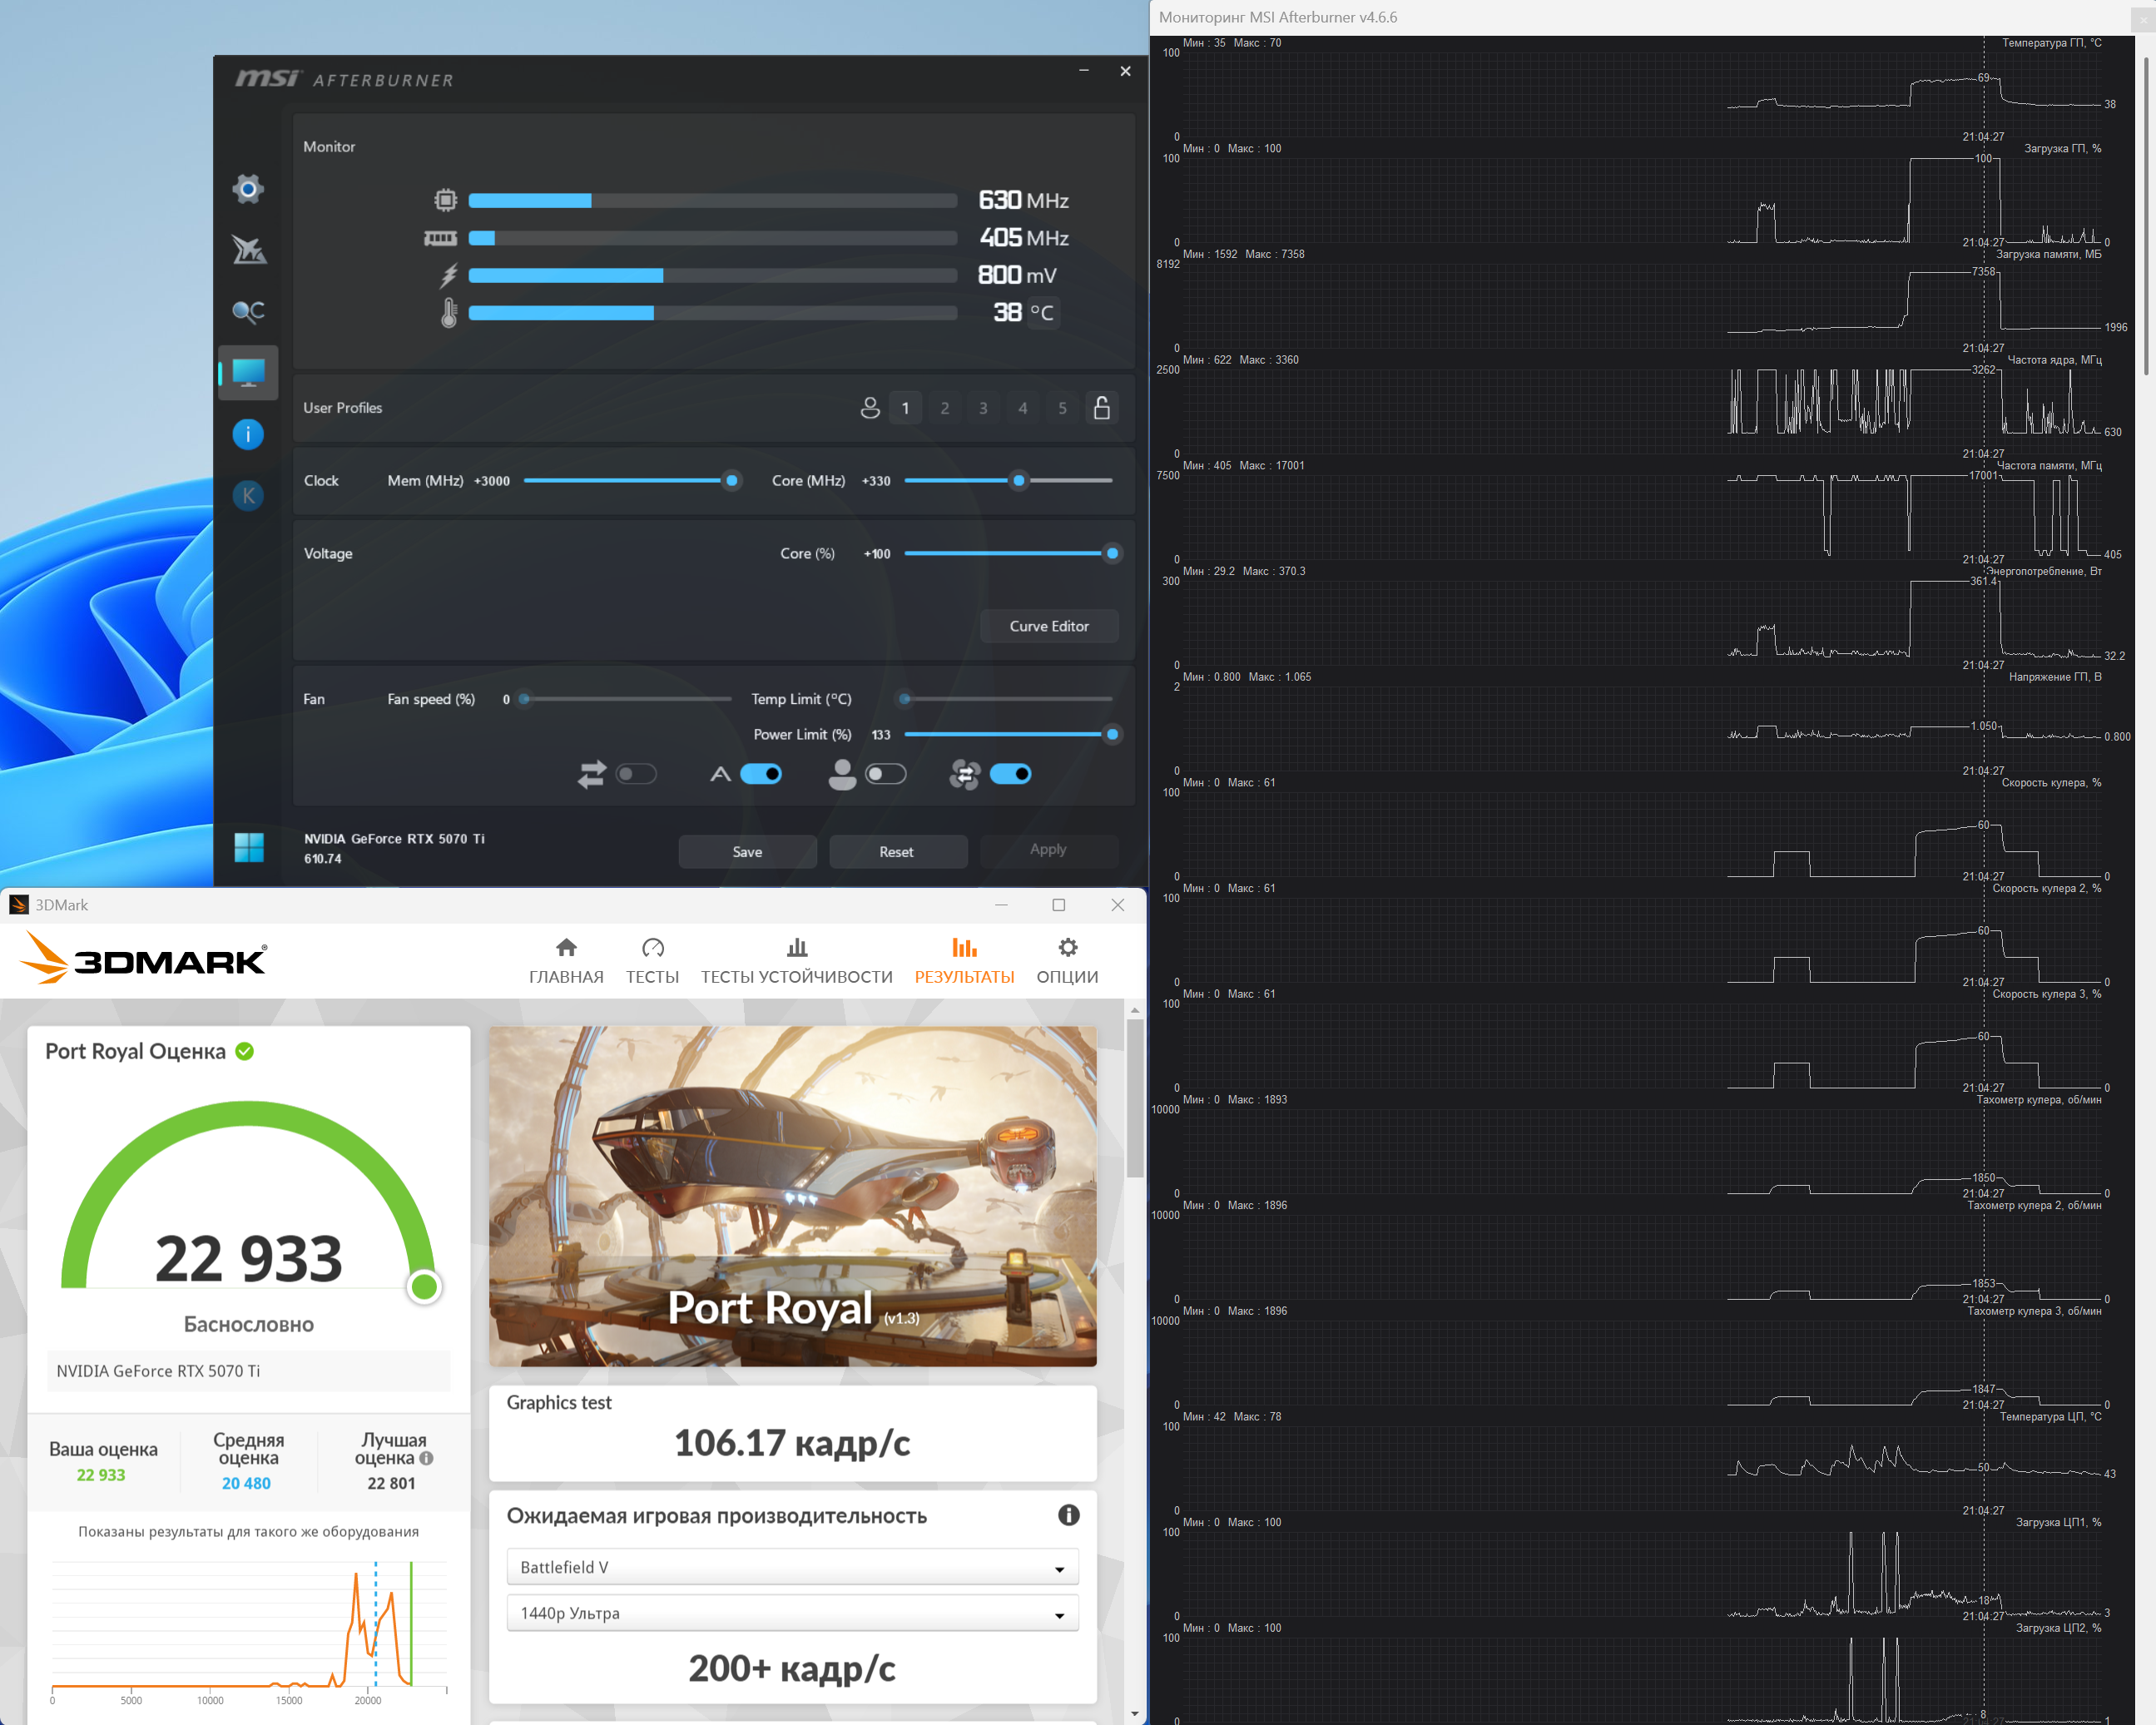
Task: Click the green verified checkmark near Port Royal
Action: (x=244, y=1051)
